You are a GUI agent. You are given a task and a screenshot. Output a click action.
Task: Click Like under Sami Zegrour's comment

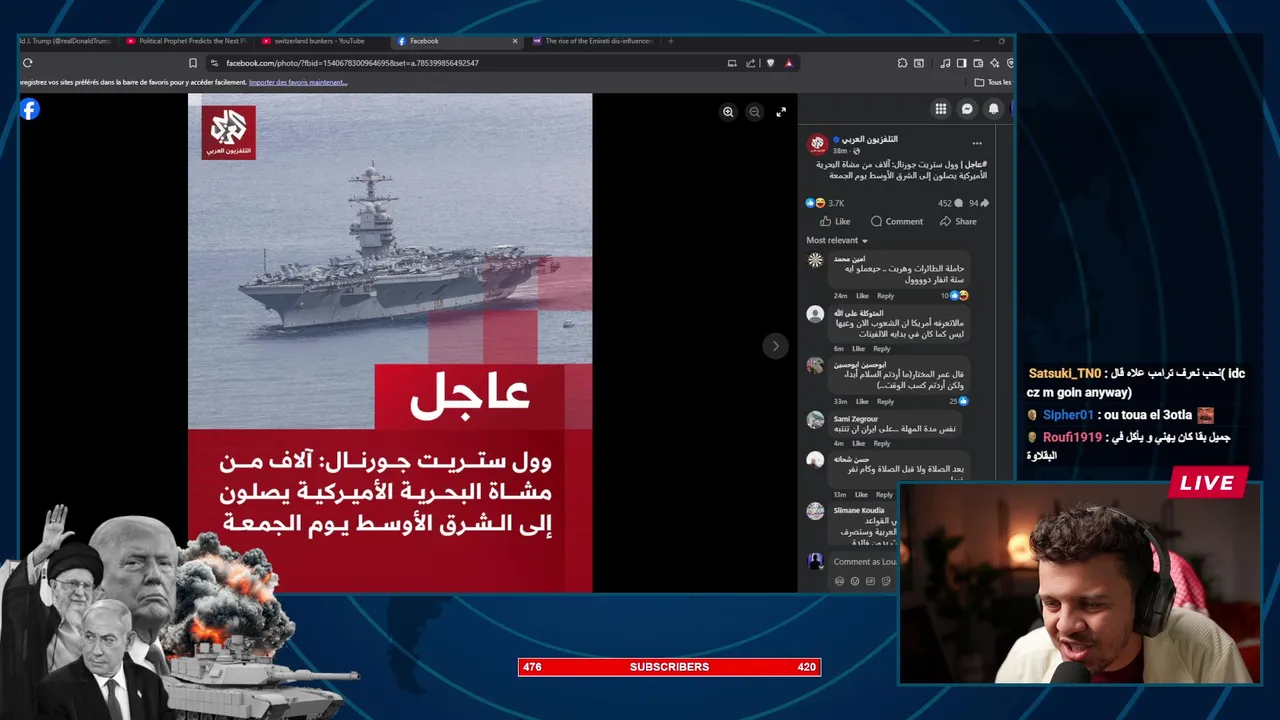click(858, 443)
